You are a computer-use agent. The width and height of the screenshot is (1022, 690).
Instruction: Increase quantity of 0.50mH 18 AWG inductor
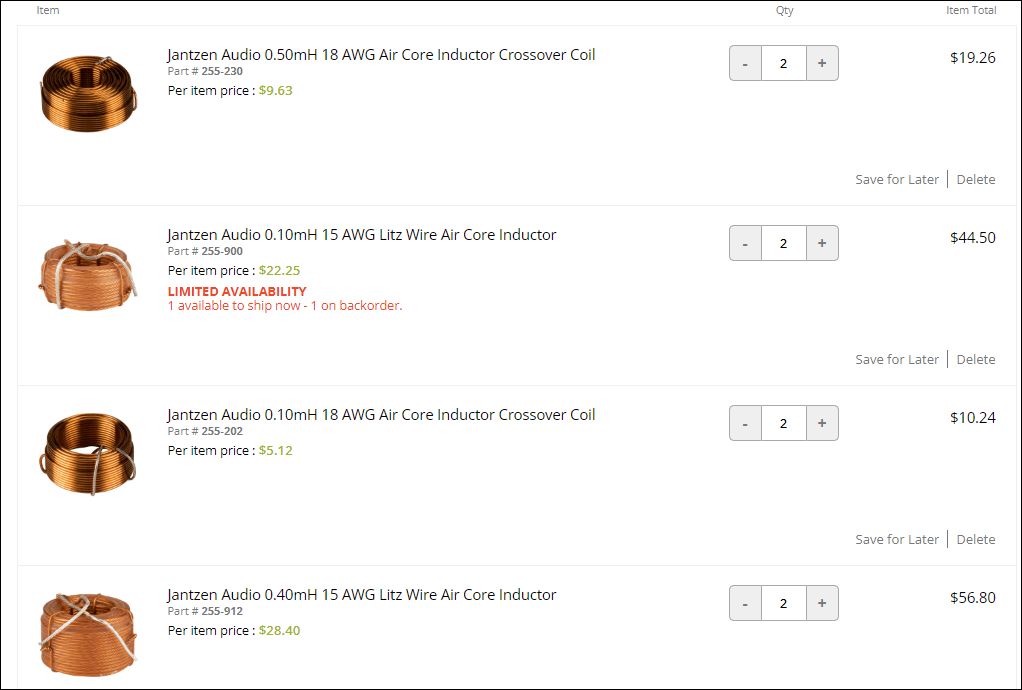click(x=822, y=63)
